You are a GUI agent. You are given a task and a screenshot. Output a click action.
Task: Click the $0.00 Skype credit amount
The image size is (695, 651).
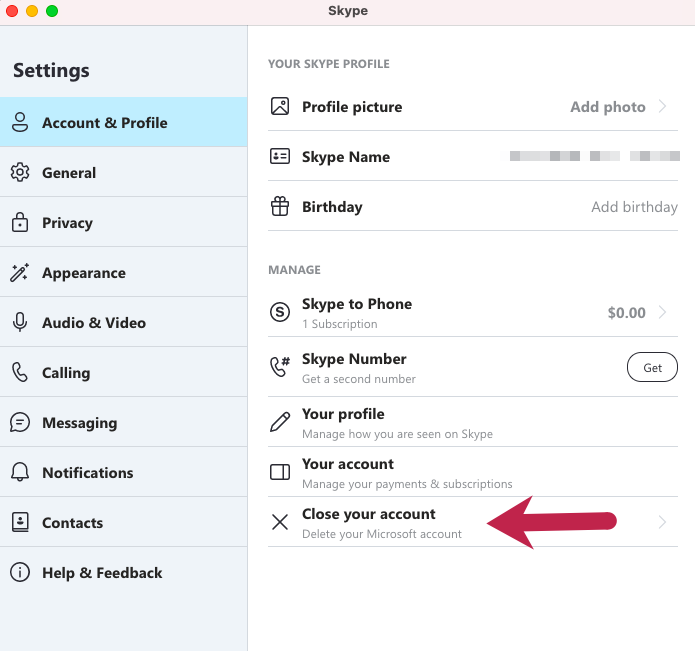626,312
